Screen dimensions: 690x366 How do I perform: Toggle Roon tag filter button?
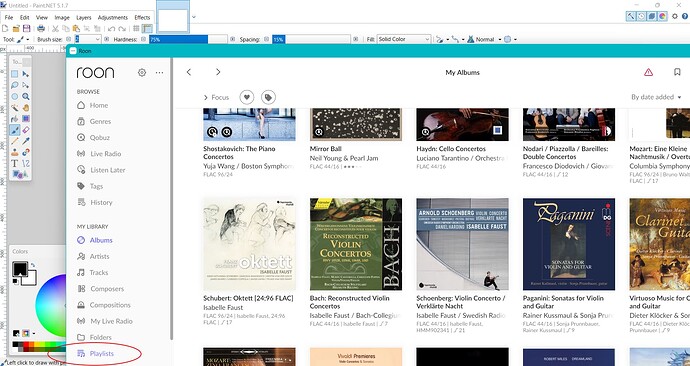tap(268, 97)
